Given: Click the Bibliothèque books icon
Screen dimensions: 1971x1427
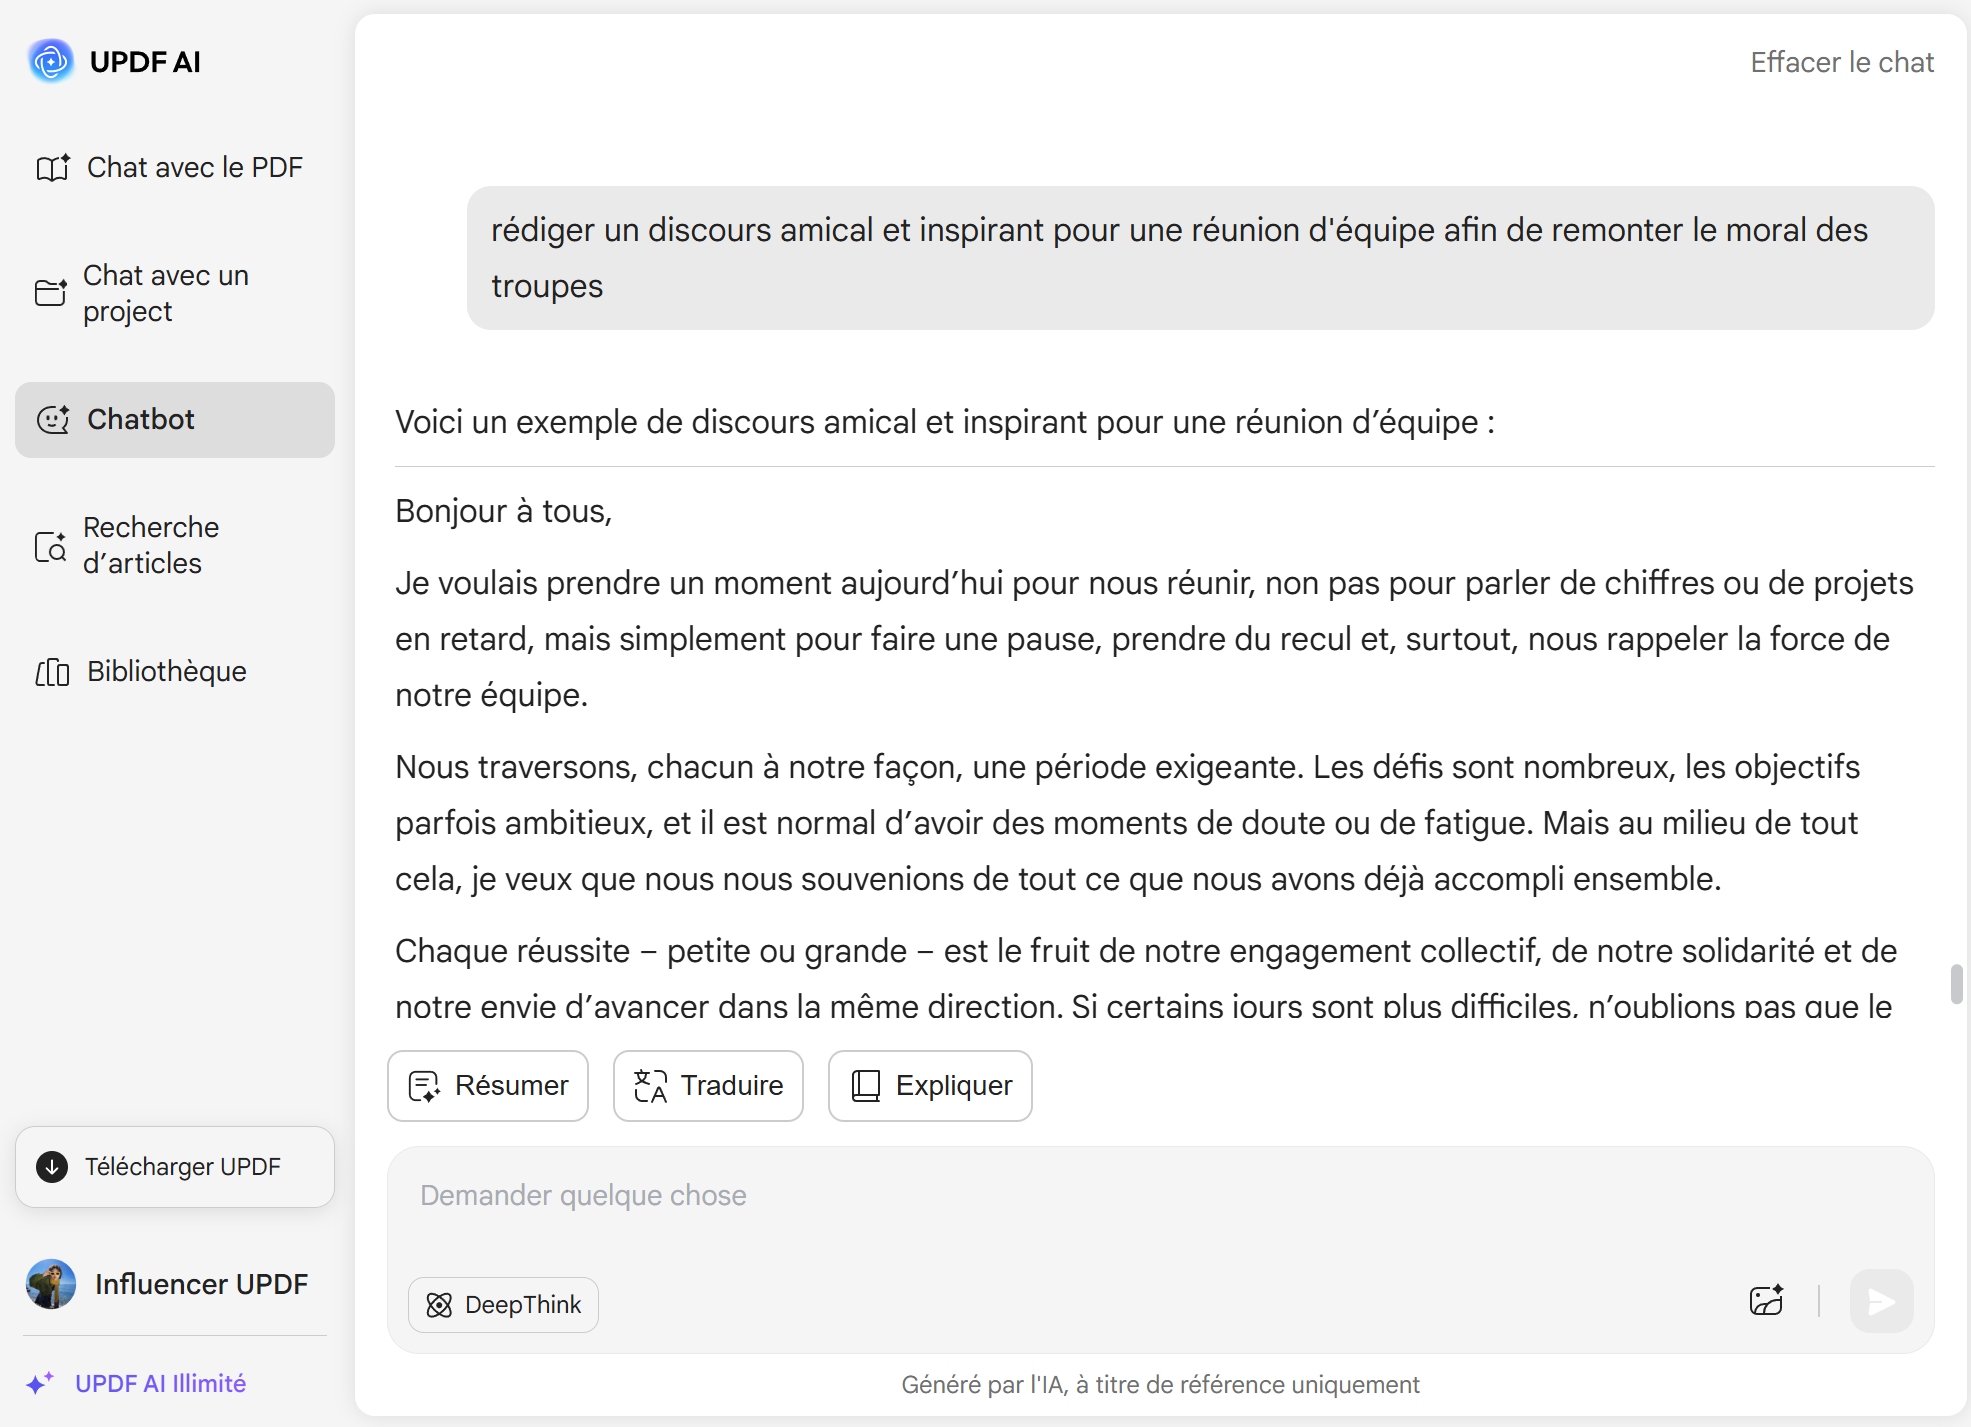Looking at the screenshot, I should [x=52, y=672].
